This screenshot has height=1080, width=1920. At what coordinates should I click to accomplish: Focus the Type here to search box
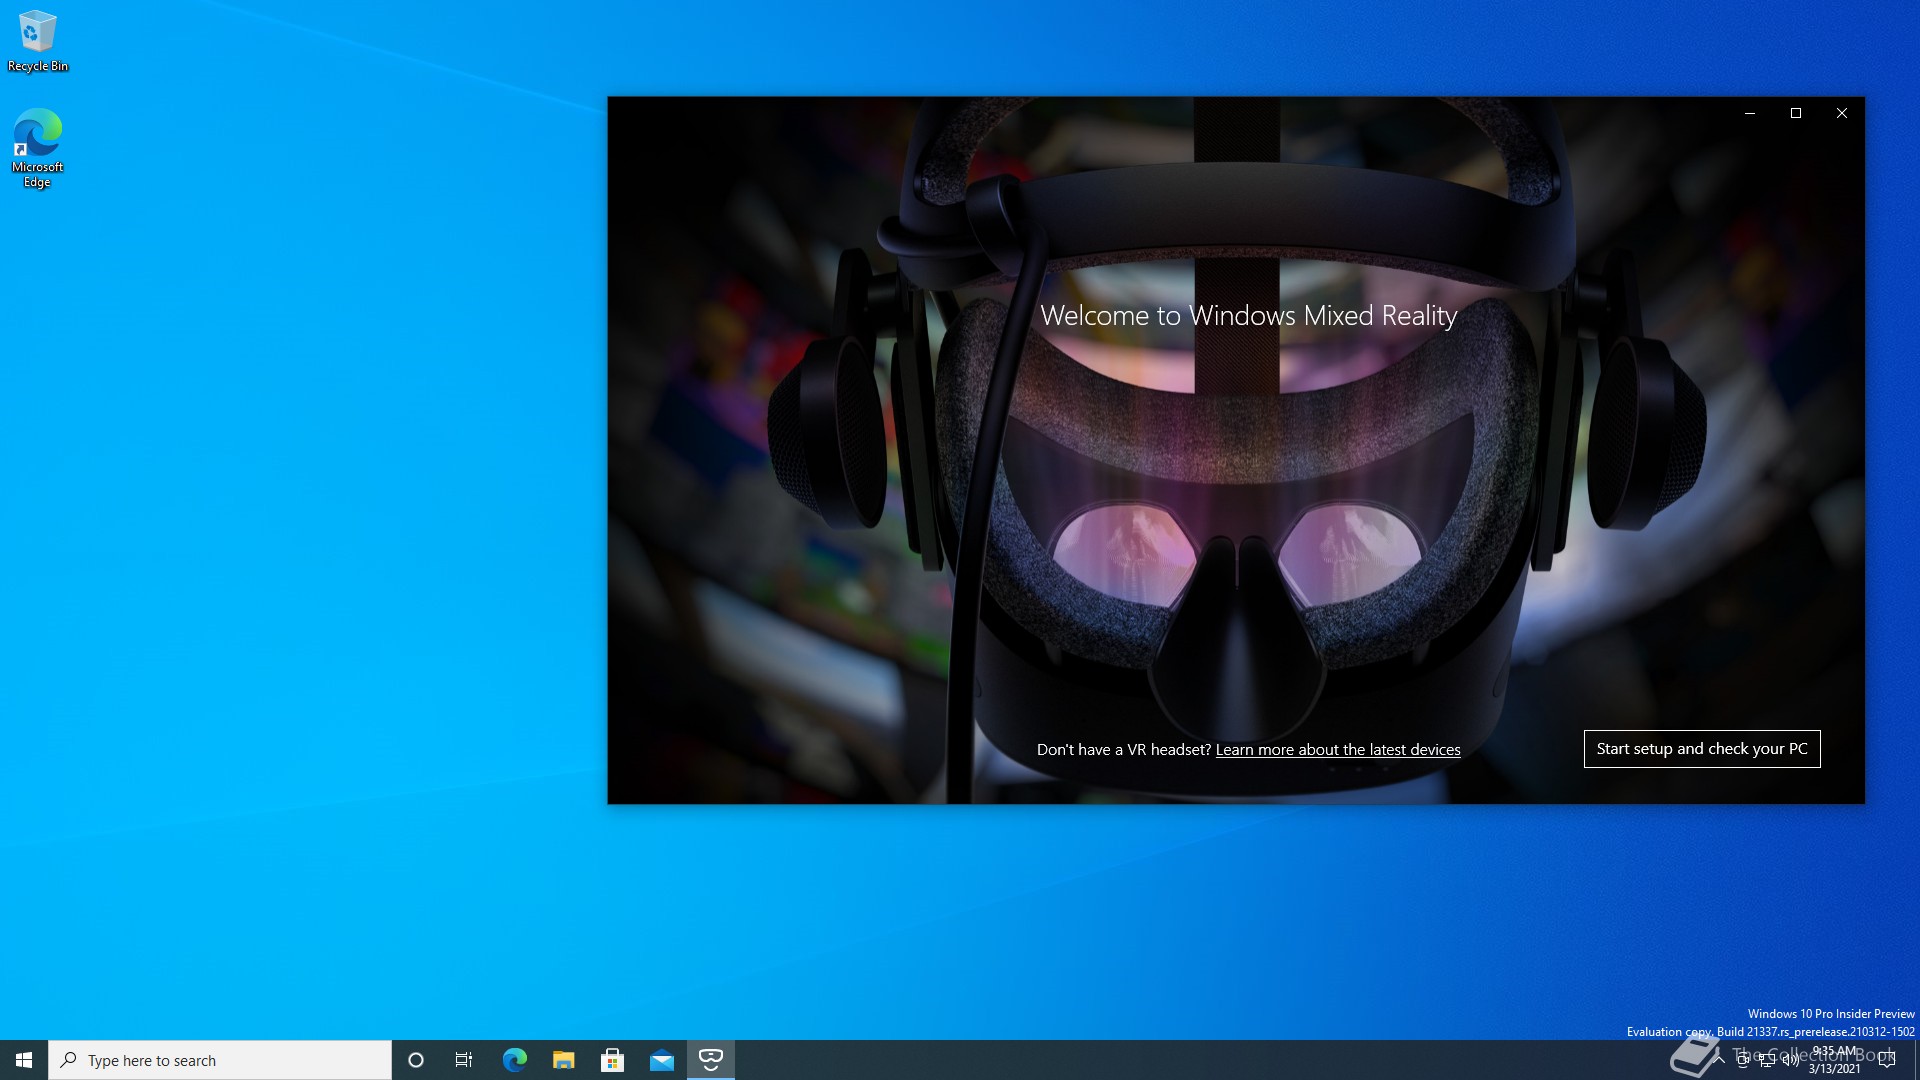(x=220, y=1060)
